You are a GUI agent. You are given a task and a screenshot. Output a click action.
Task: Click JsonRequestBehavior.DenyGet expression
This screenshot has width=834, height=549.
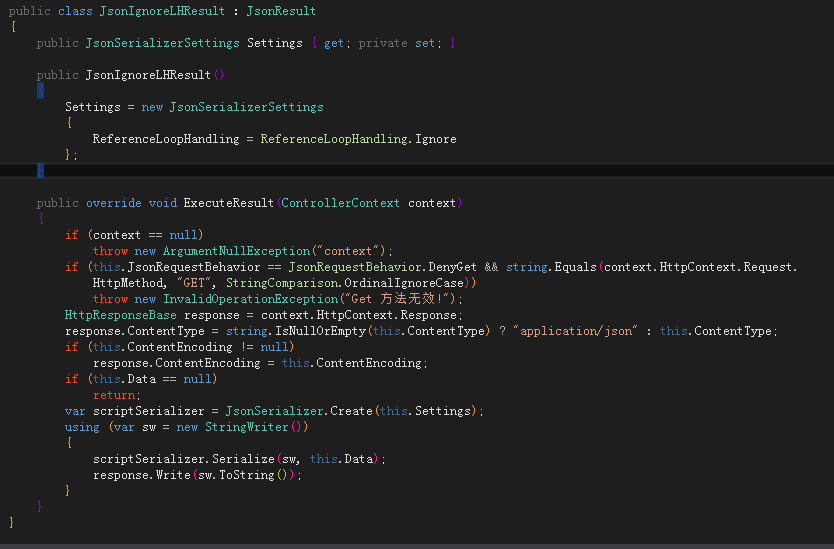[x=383, y=267]
